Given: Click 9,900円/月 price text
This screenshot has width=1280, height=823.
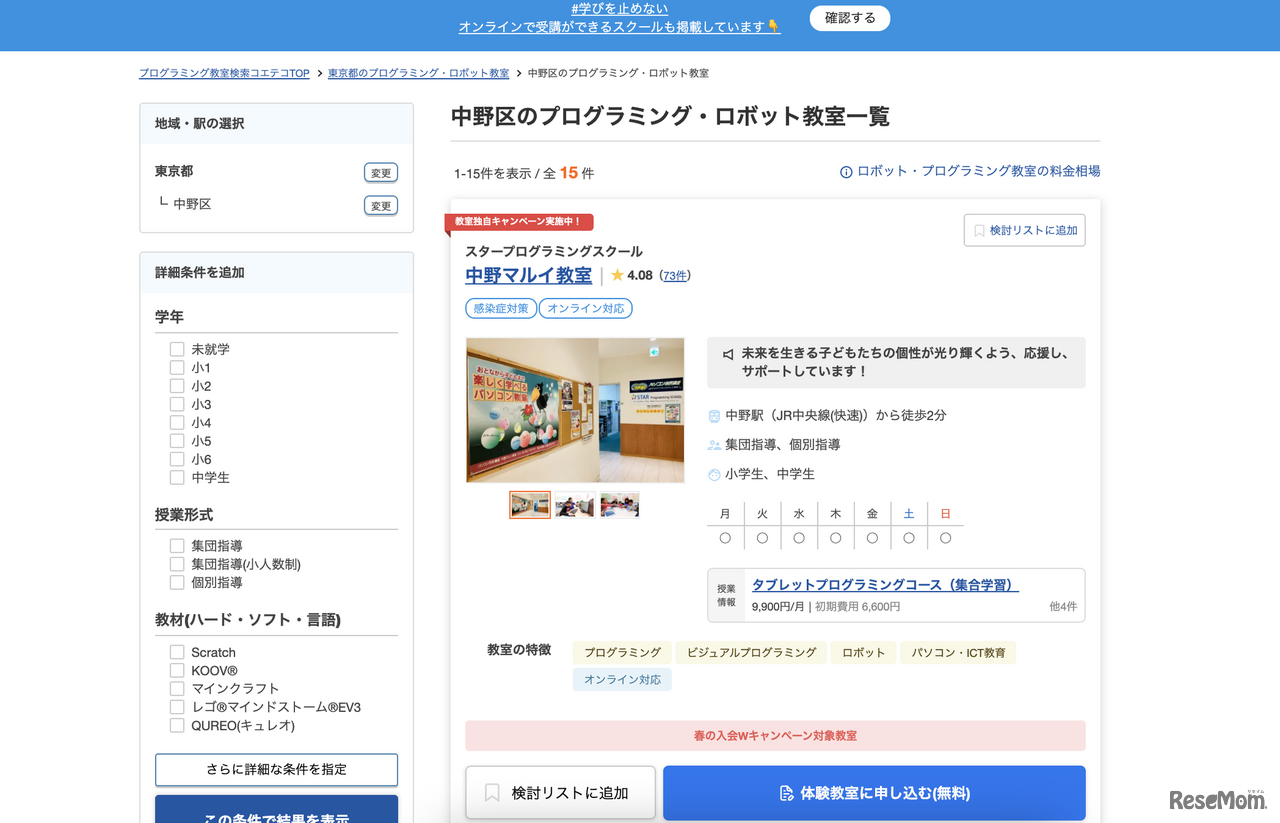Looking at the screenshot, I should click(778, 607).
